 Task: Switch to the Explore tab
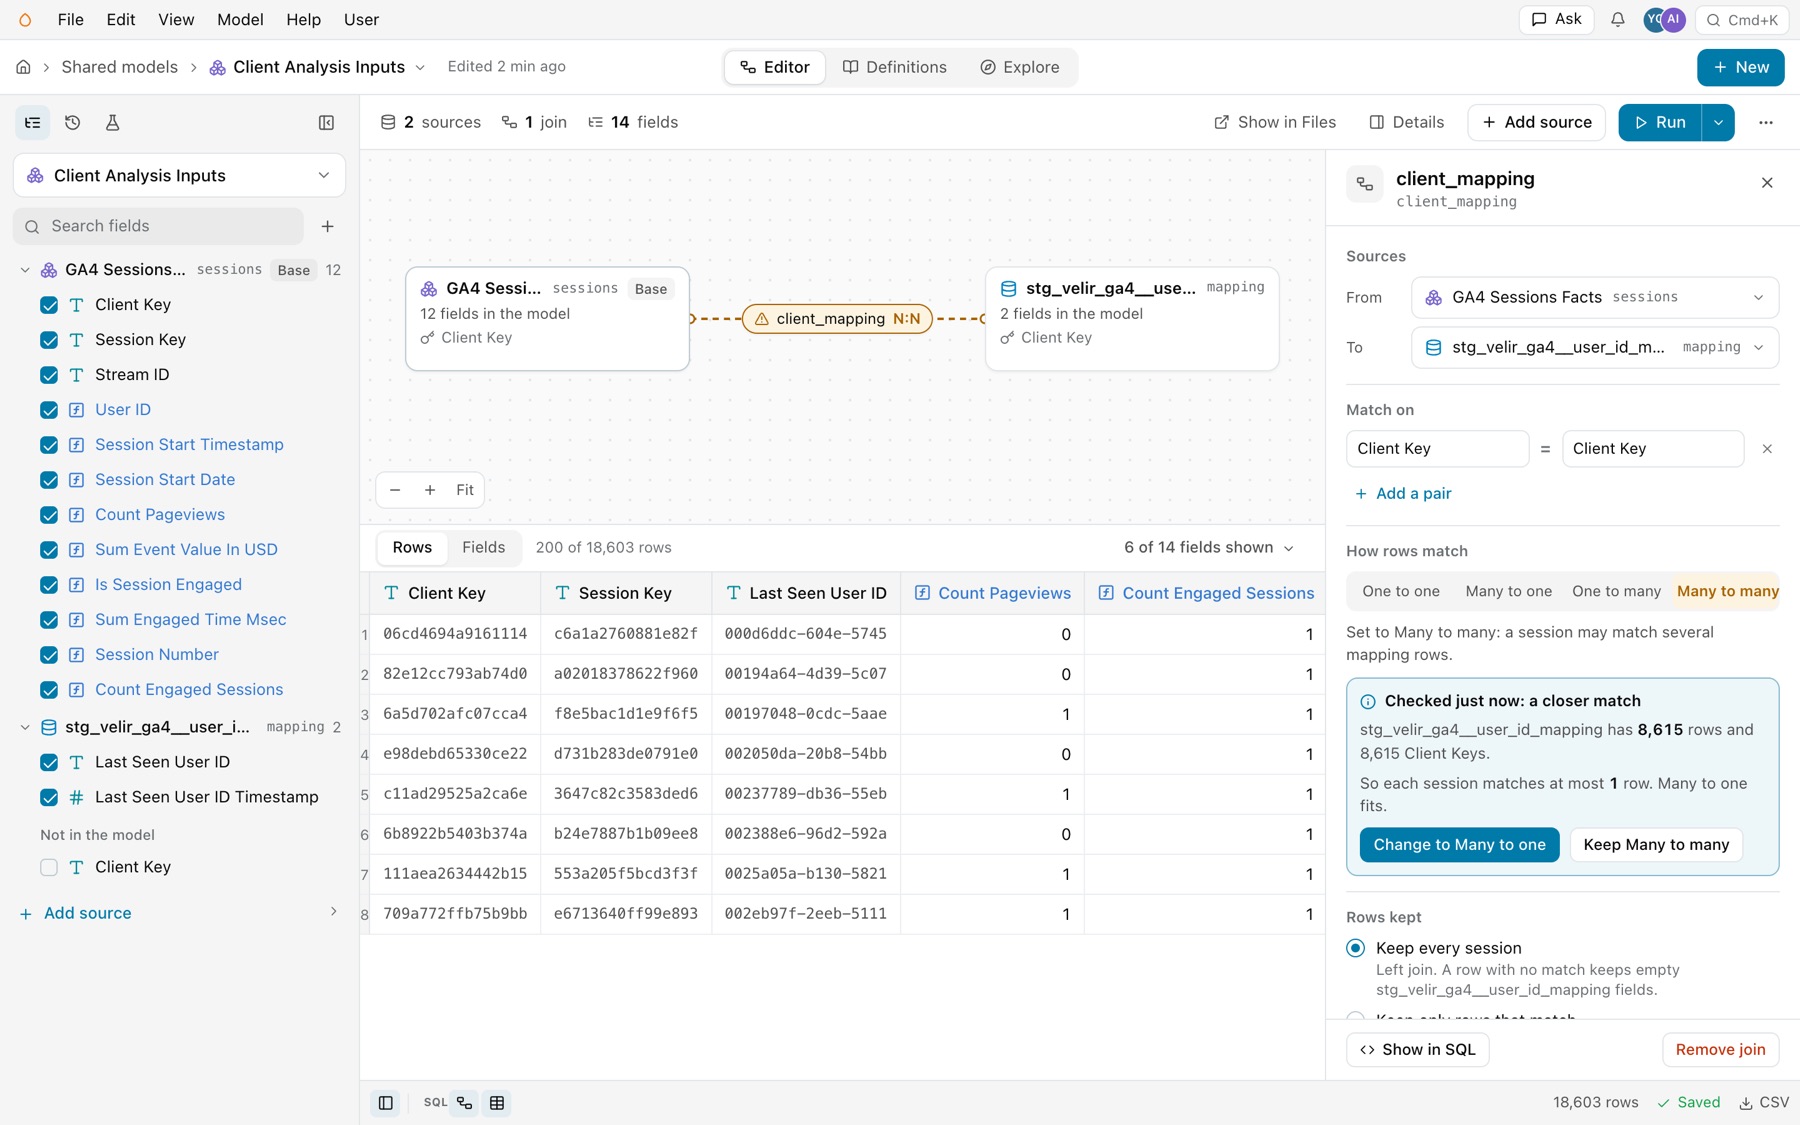click(1019, 67)
